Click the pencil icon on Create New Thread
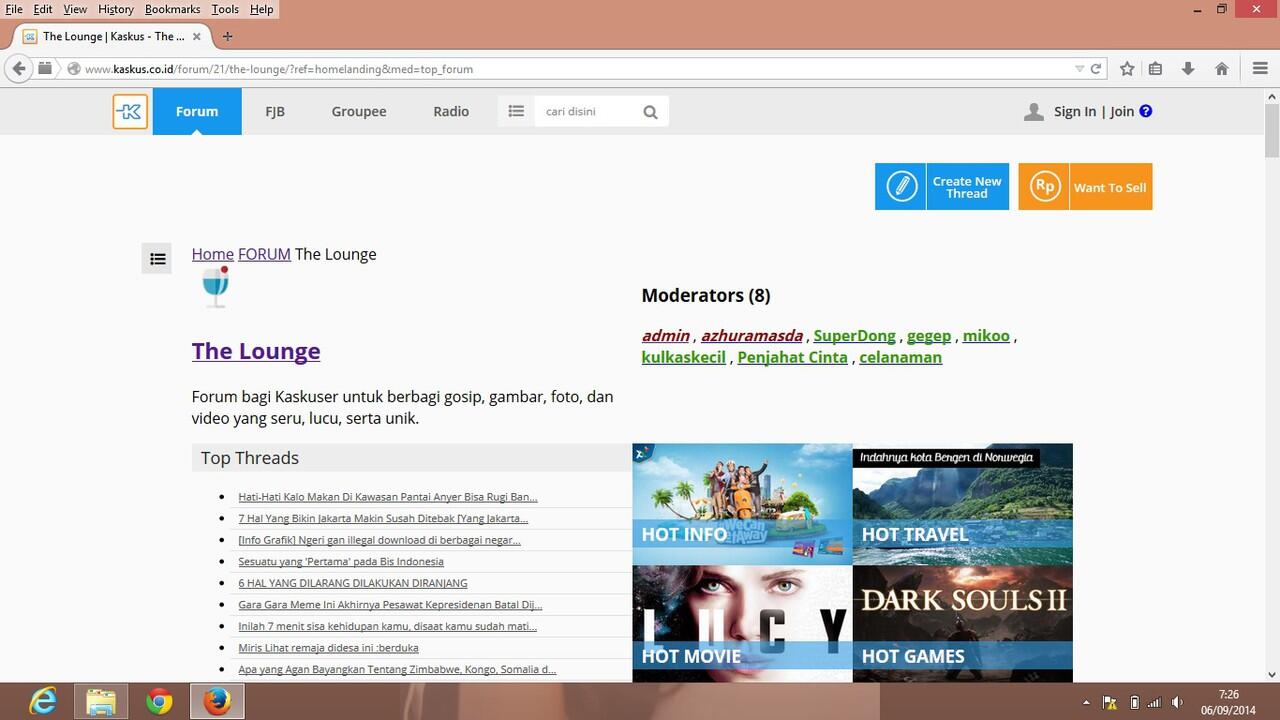 pyautogui.click(x=901, y=187)
